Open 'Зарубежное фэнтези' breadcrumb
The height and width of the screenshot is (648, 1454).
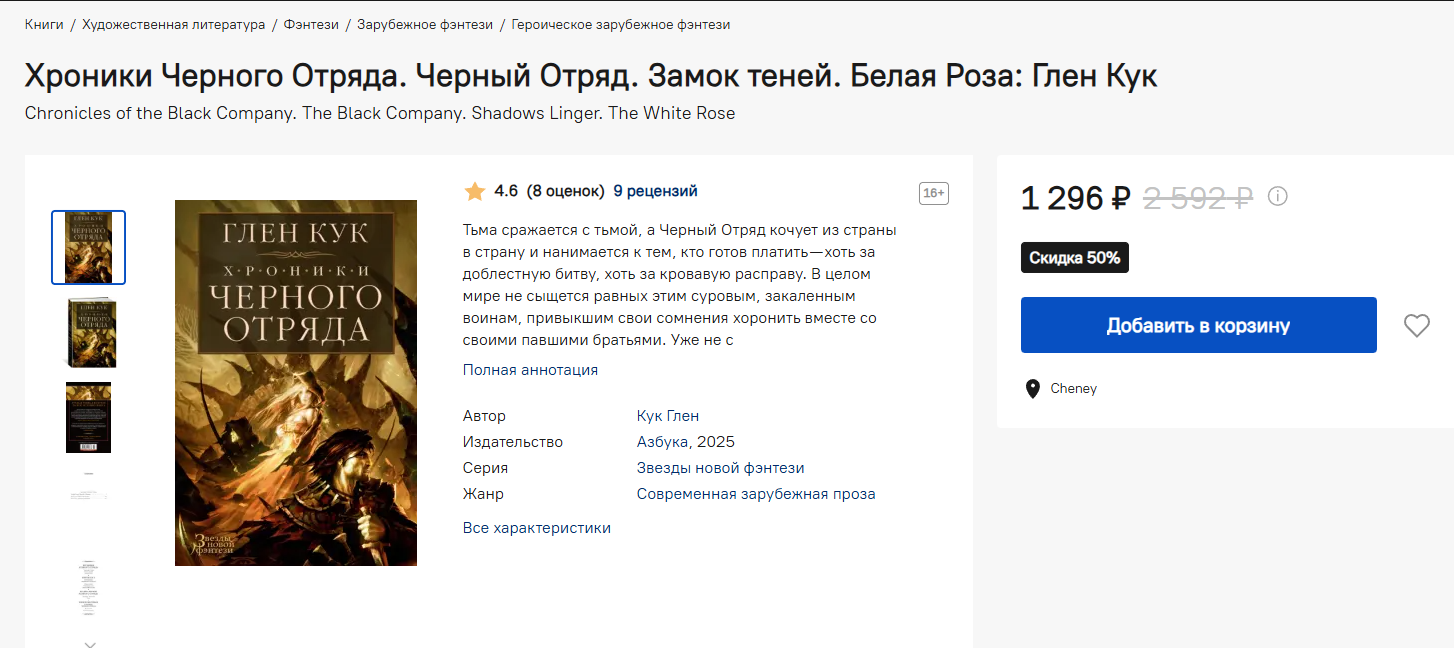(425, 24)
